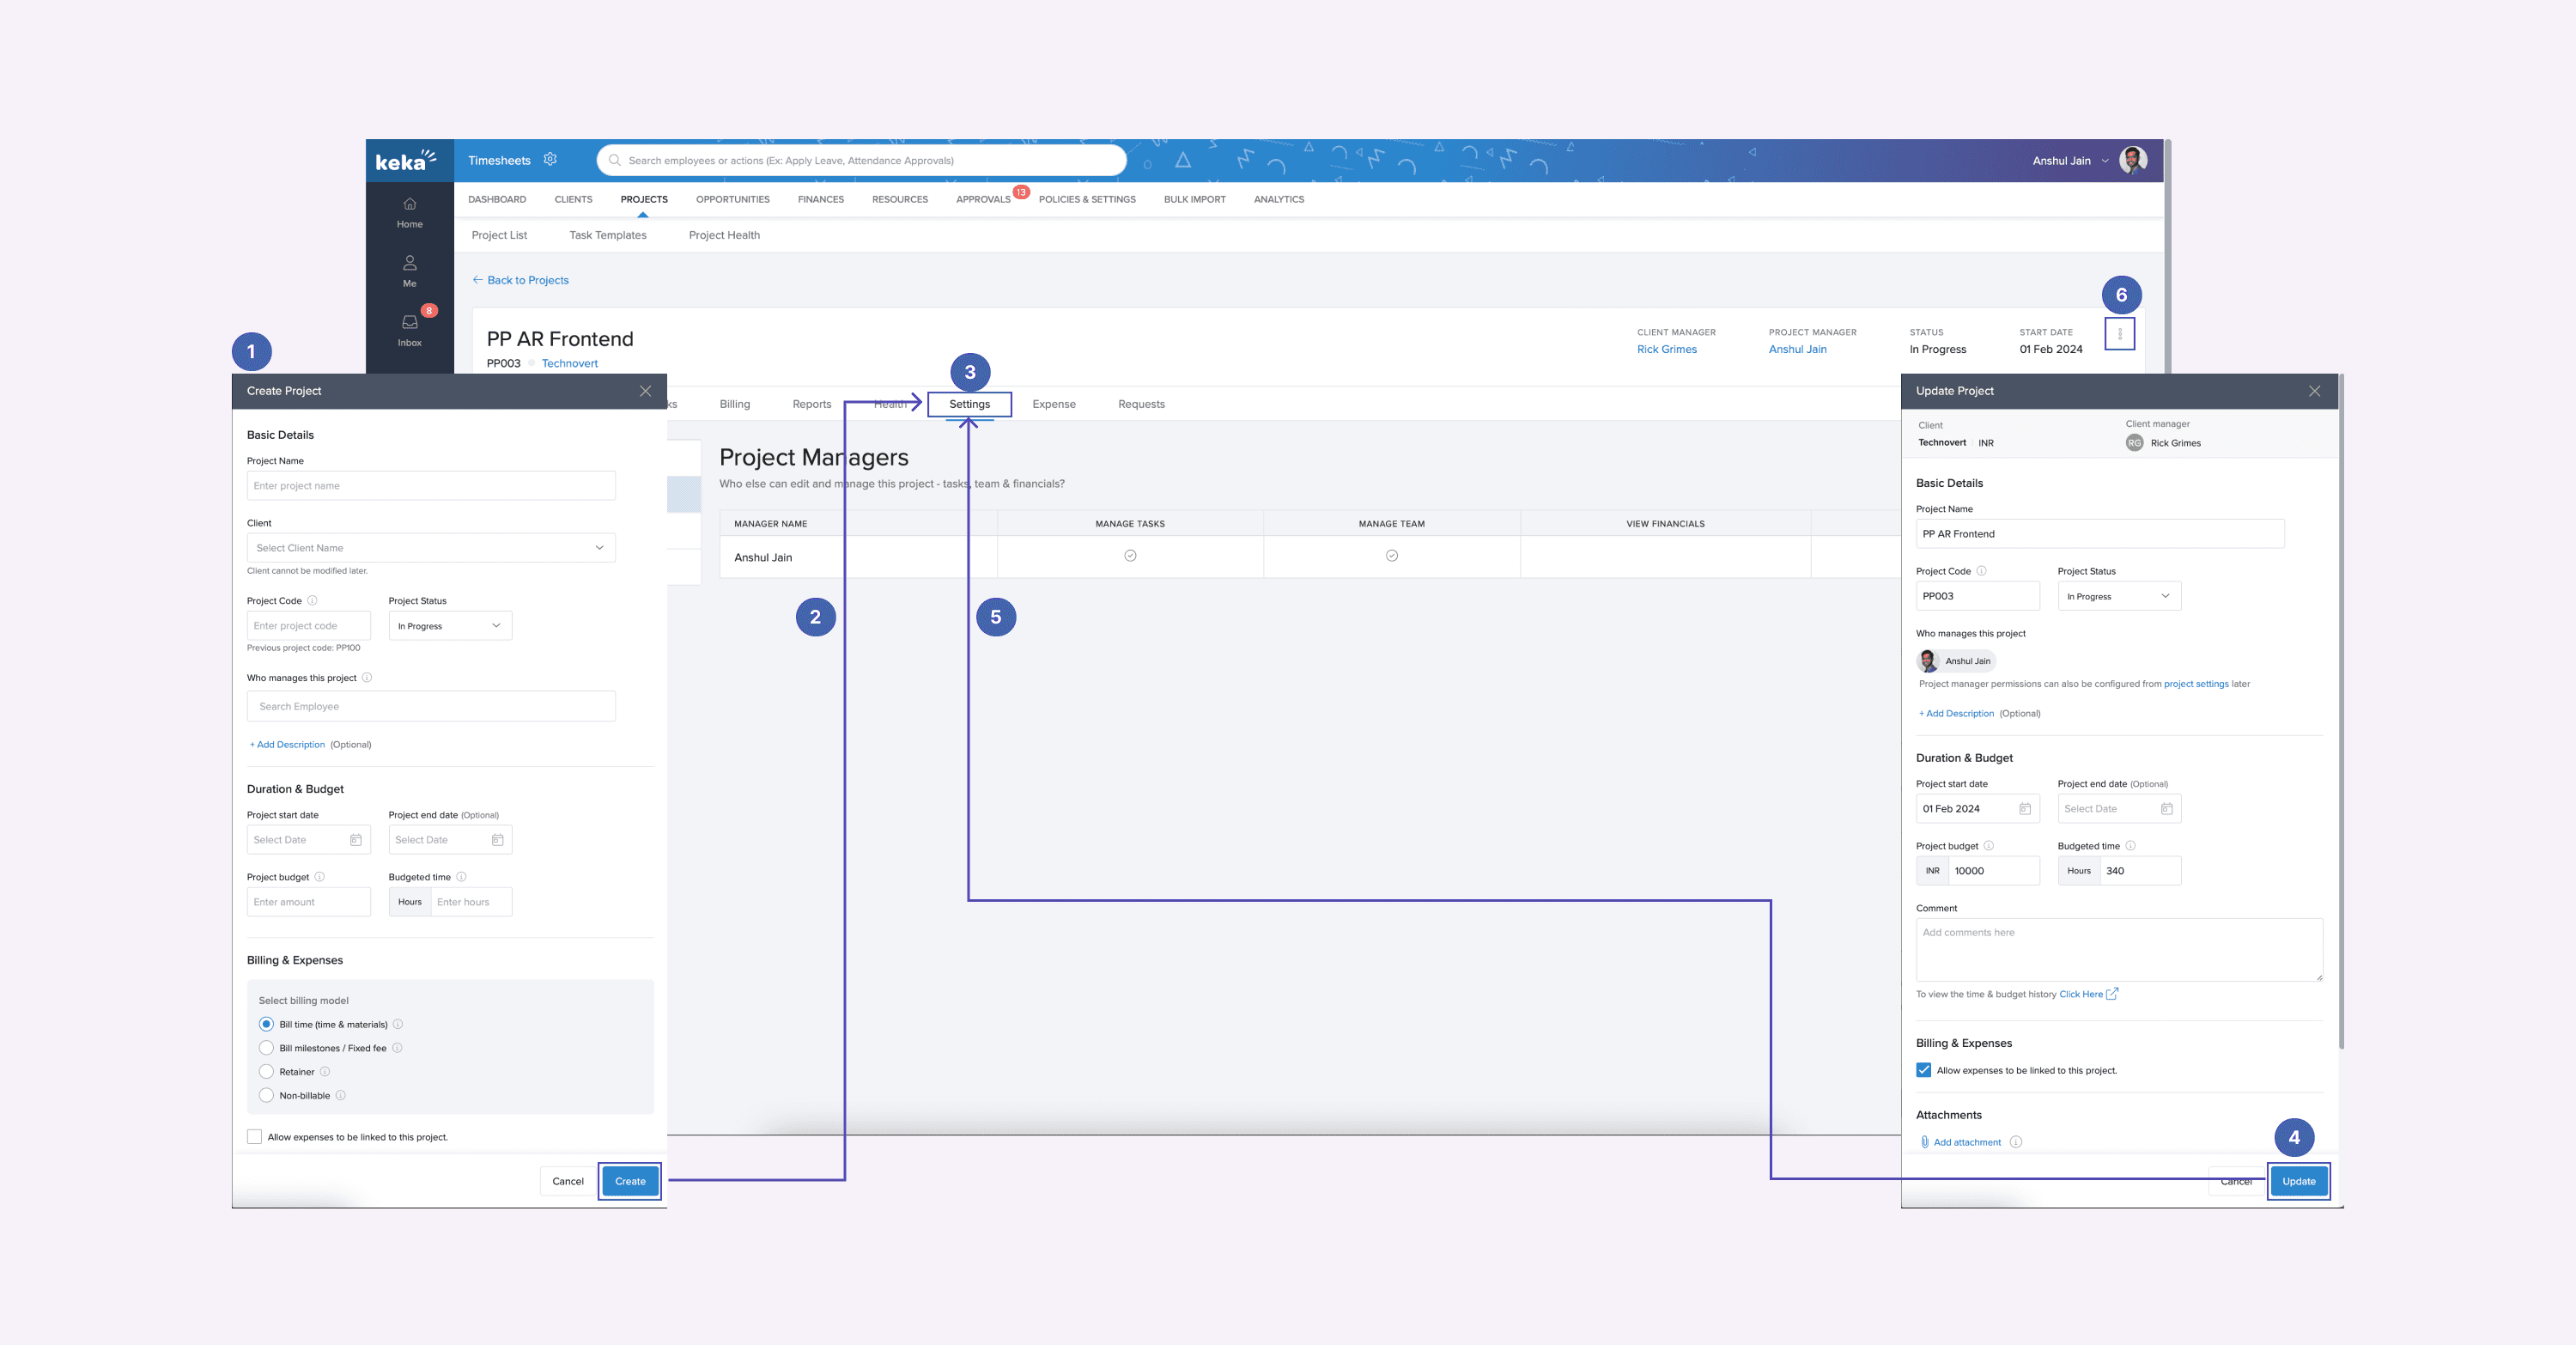Uncheck Allow expenses in Update Project
2576x1345 pixels.
pos(1923,1070)
